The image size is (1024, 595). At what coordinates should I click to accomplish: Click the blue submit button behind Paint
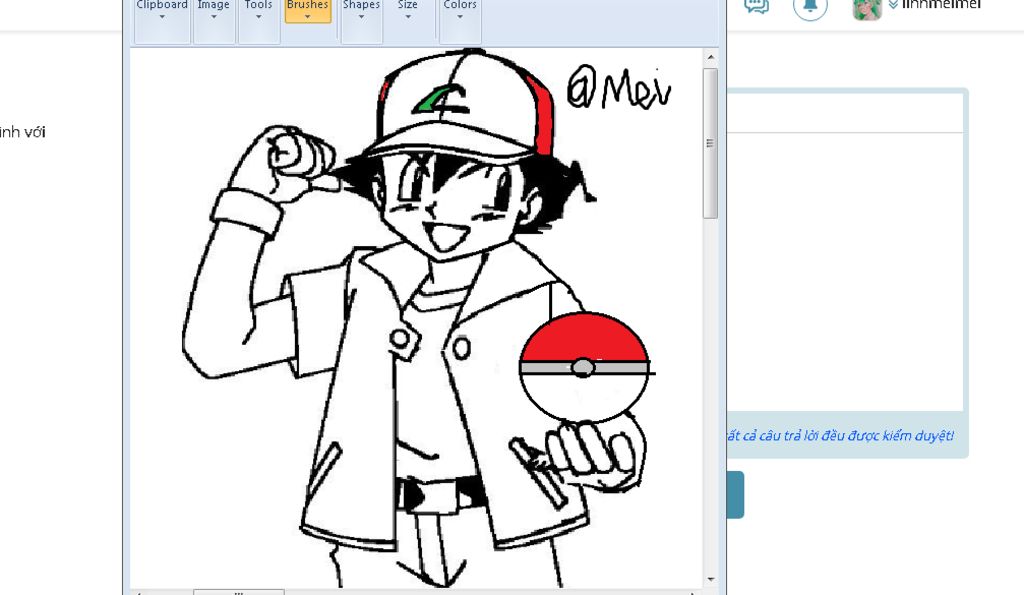pyautogui.click(x=735, y=494)
